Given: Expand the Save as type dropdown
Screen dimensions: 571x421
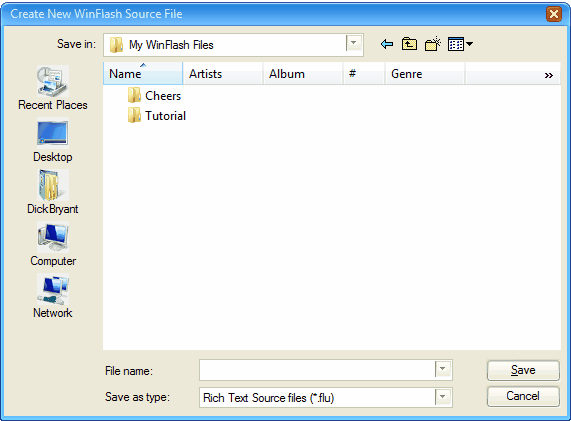Looking at the screenshot, I should pyautogui.click(x=443, y=397).
